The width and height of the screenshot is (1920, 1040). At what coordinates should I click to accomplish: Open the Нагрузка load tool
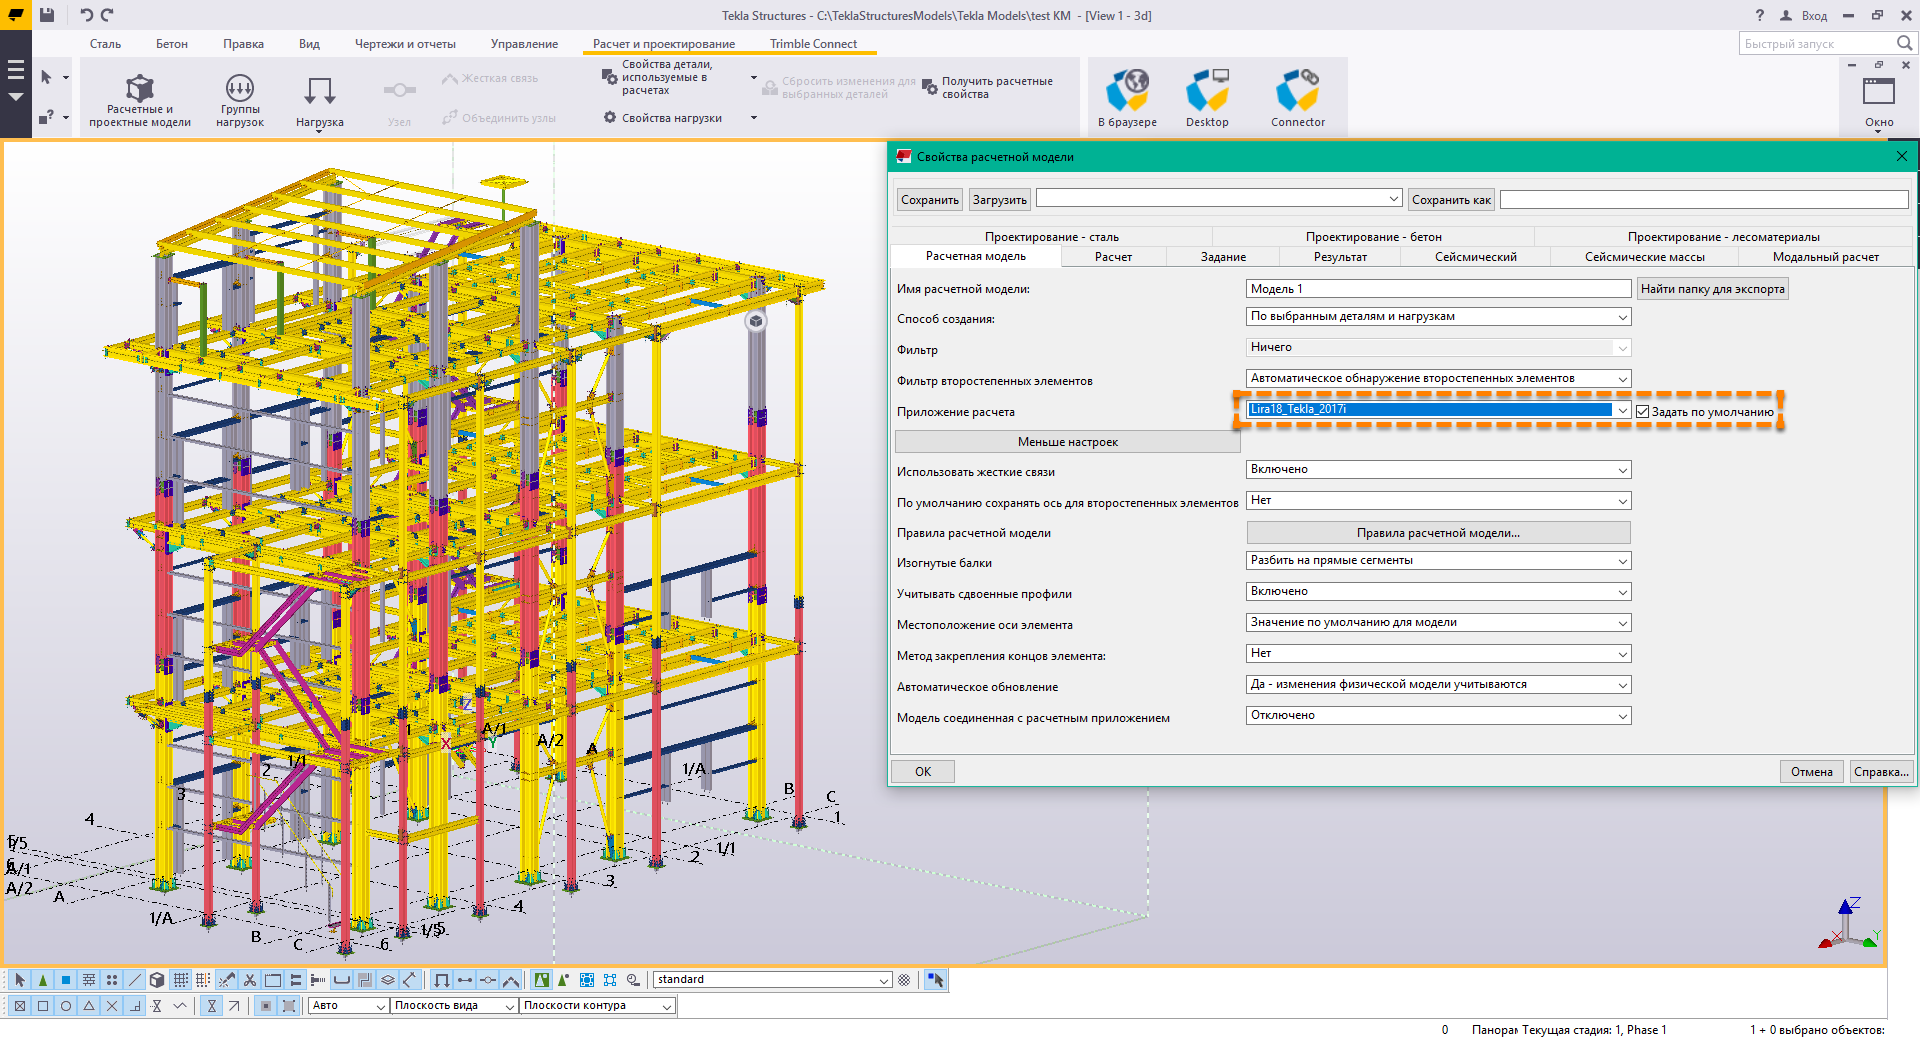(319, 100)
